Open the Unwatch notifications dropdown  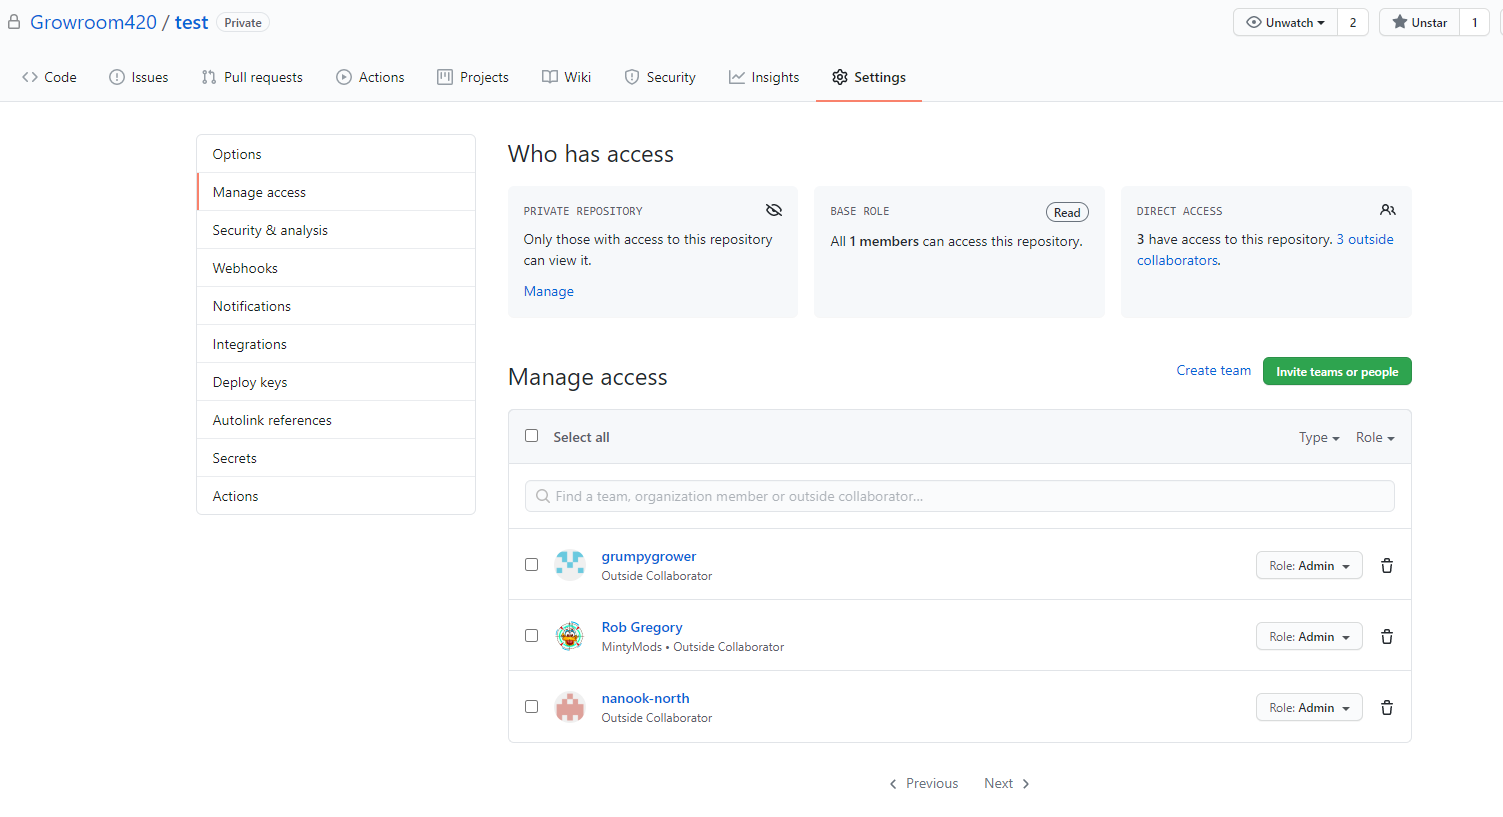click(1285, 22)
